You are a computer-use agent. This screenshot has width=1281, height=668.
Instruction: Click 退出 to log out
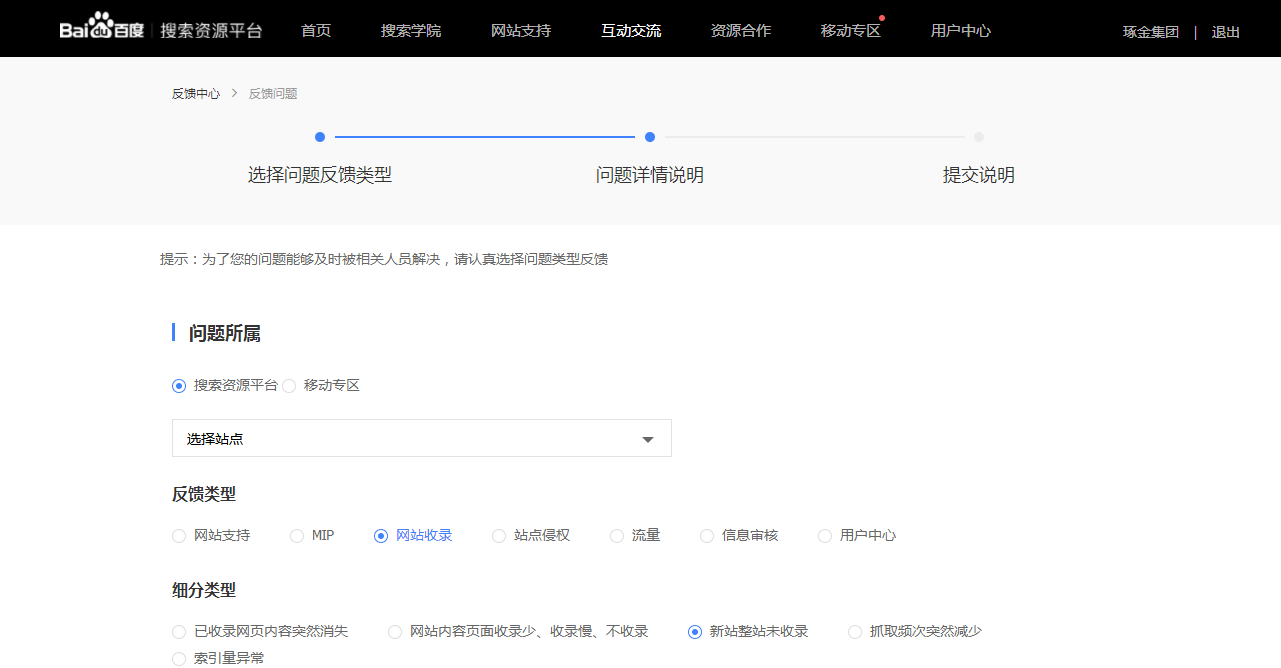(x=1225, y=31)
